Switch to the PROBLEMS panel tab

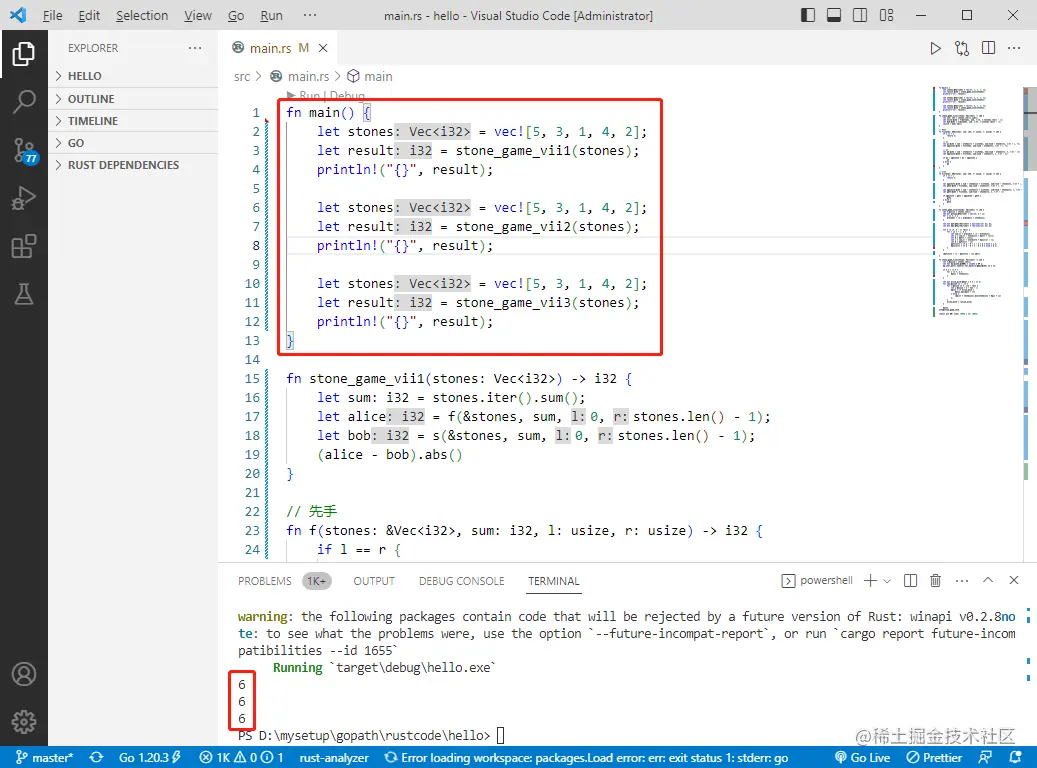[265, 581]
